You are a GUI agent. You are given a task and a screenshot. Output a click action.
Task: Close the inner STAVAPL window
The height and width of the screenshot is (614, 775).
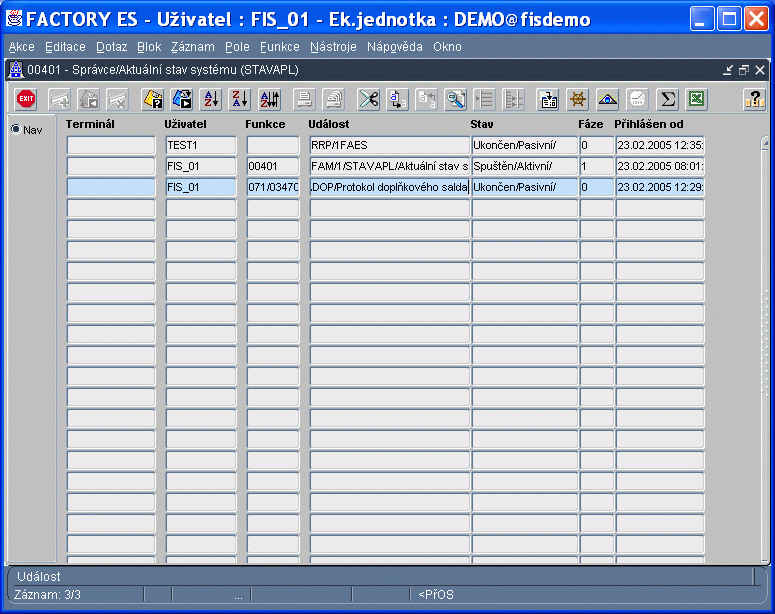(x=760, y=70)
